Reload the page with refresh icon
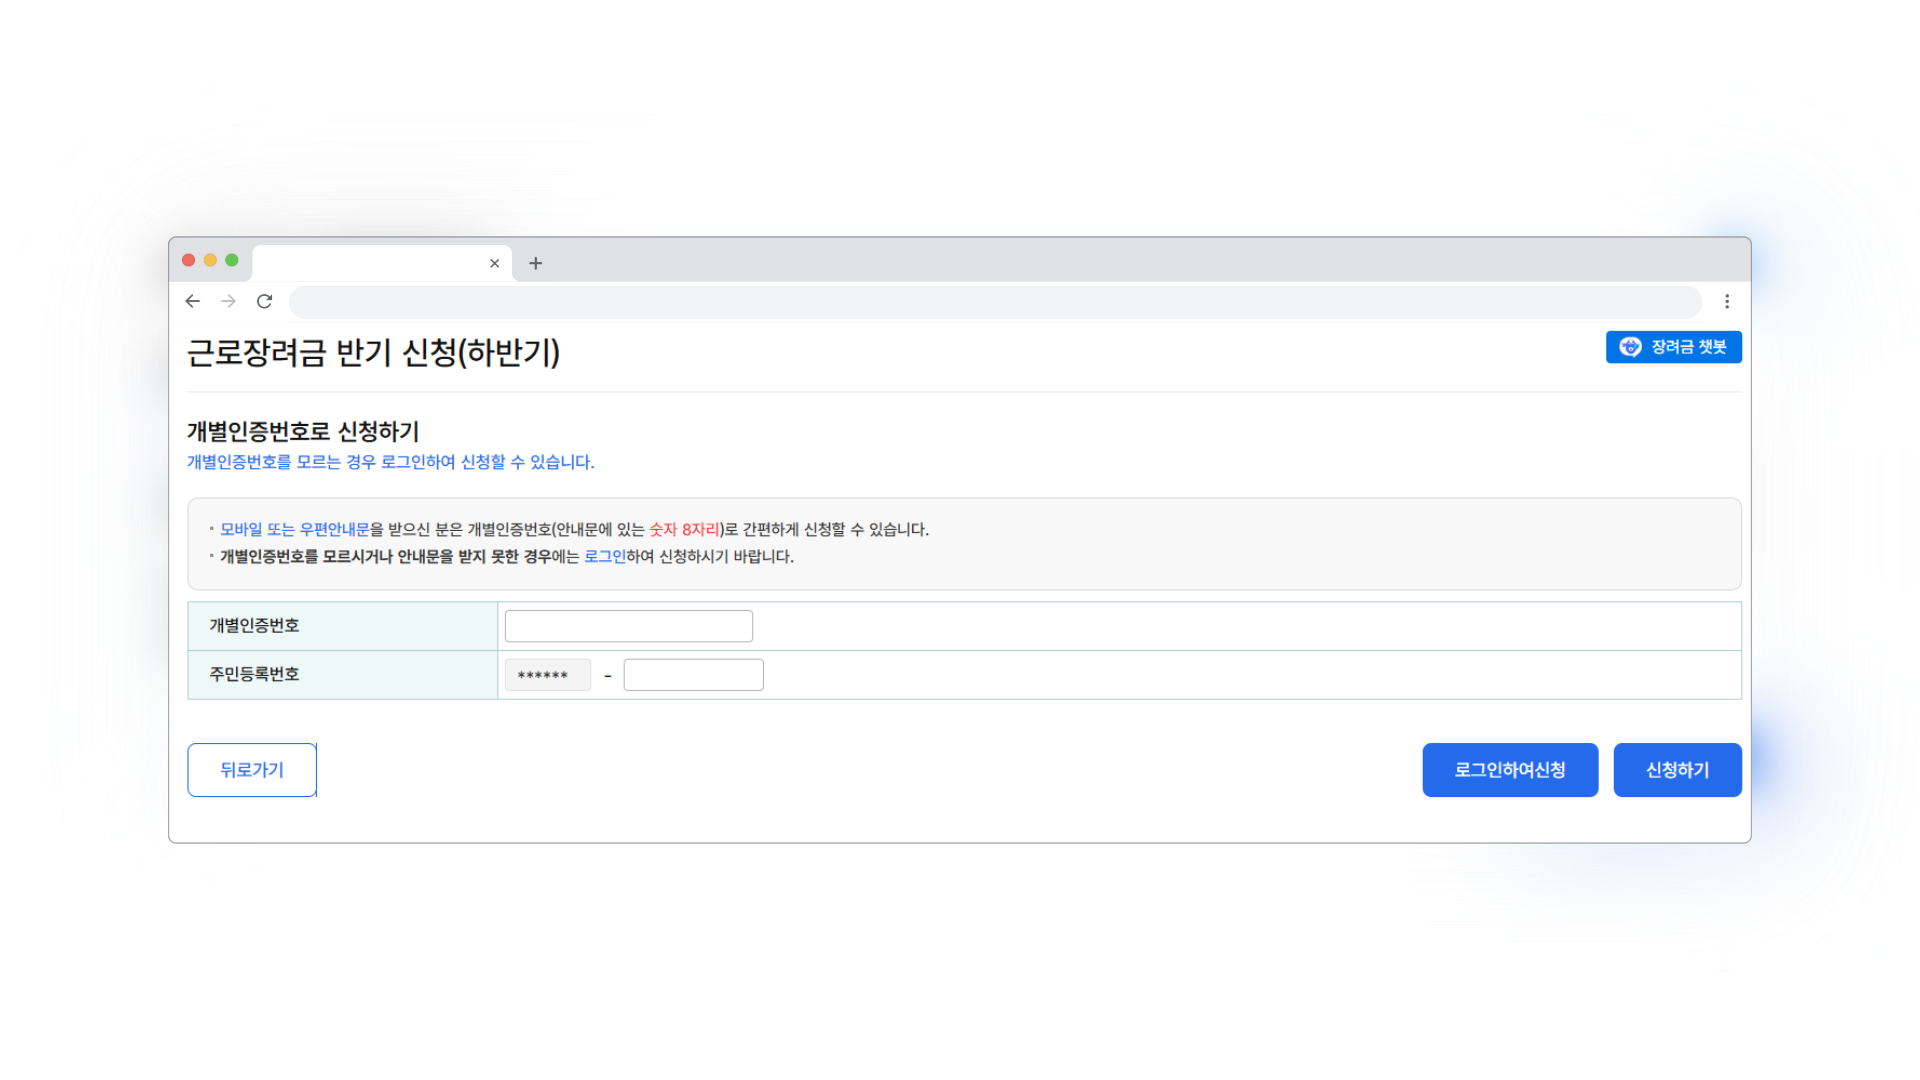This screenshot has width=1920, height=1080. click(265, 301)
